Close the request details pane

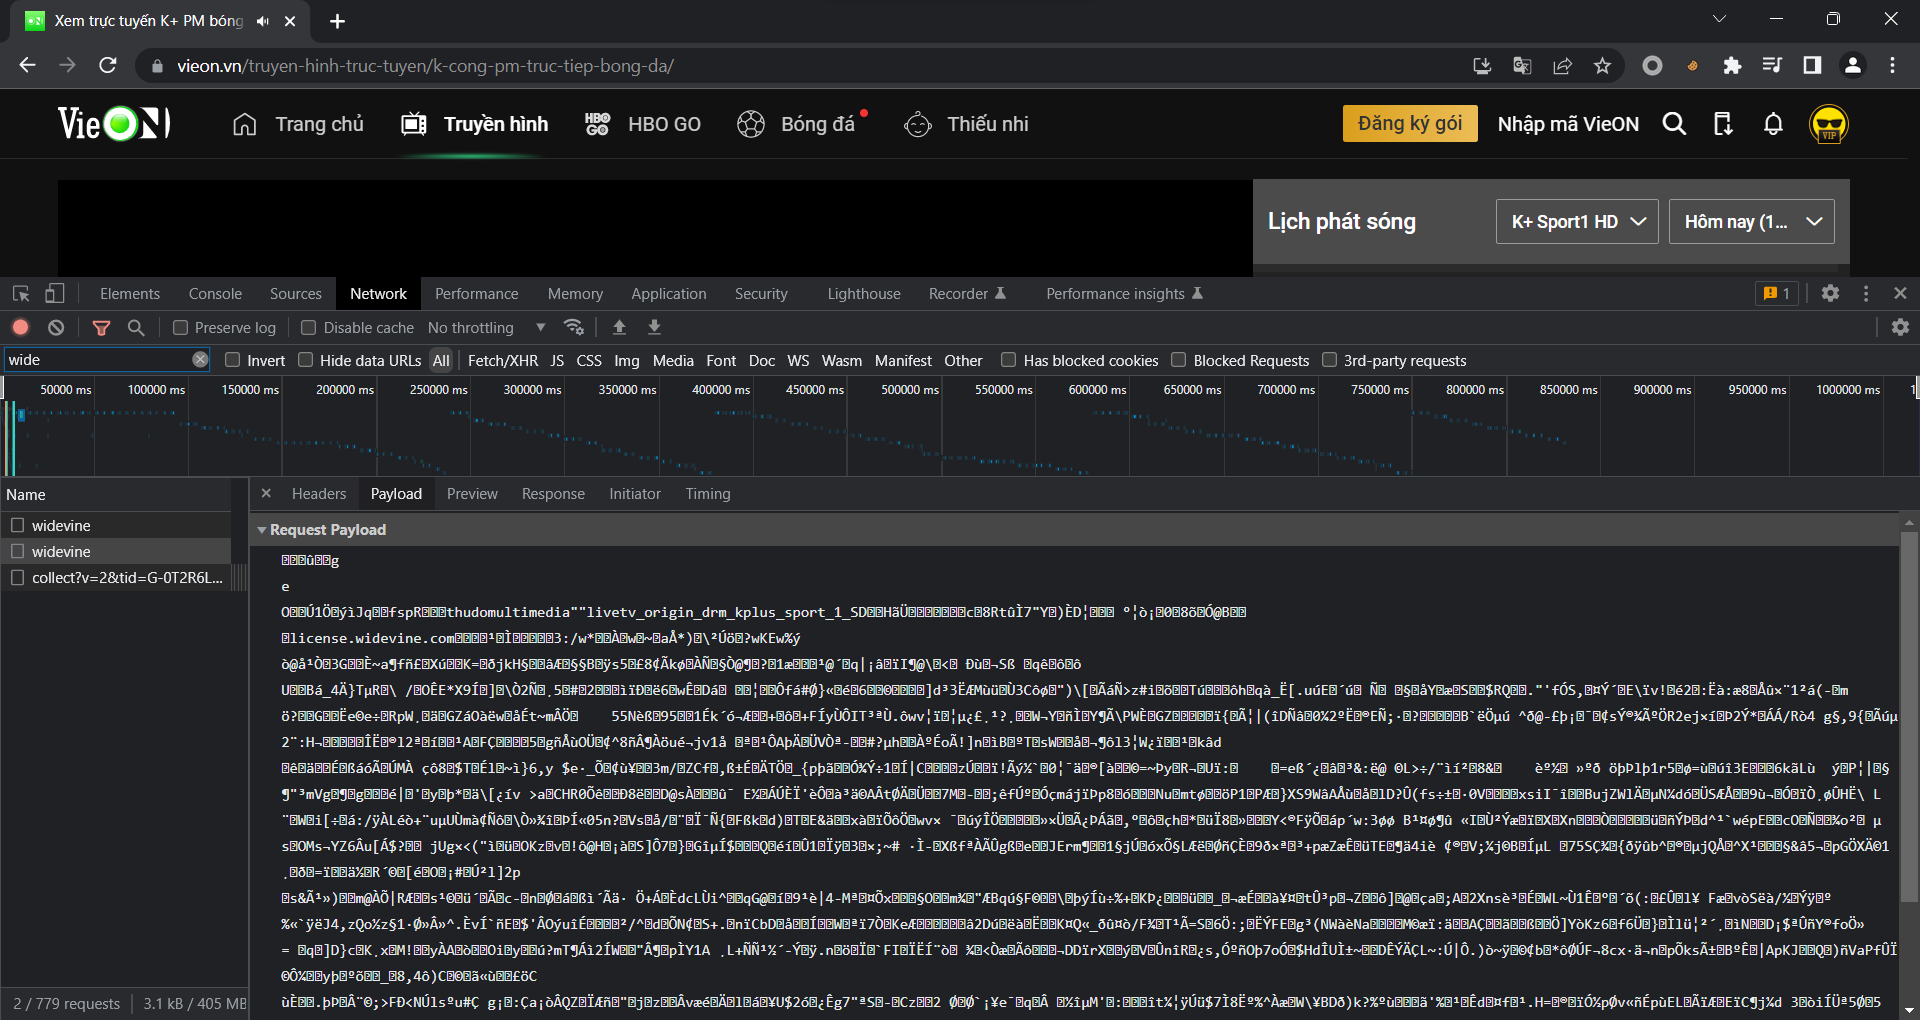[x=266, y=493]
